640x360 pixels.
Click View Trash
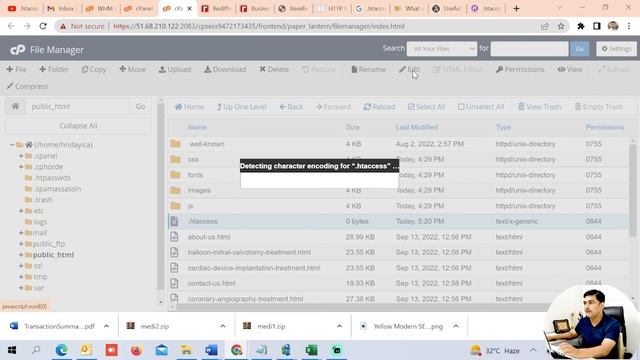click(539, 107)
